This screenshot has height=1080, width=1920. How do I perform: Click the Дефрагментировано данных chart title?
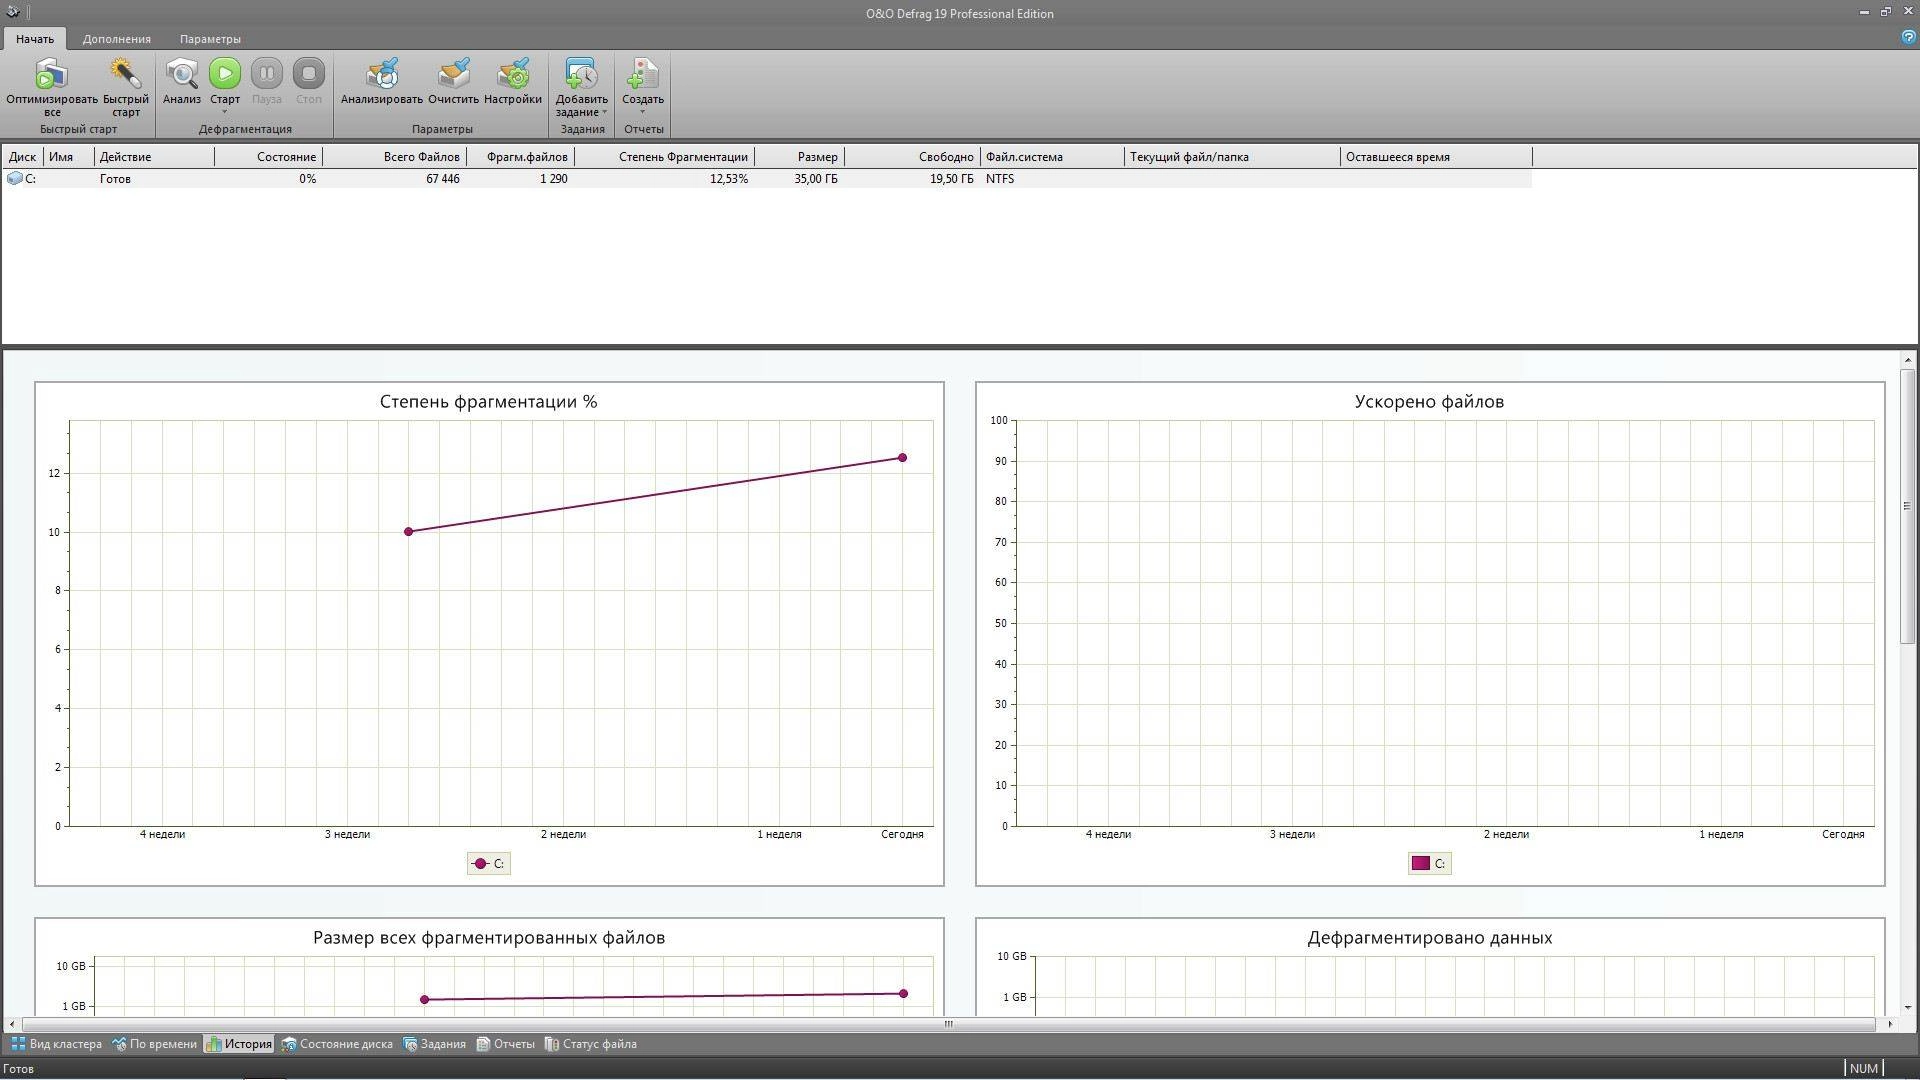point(1429,938)
